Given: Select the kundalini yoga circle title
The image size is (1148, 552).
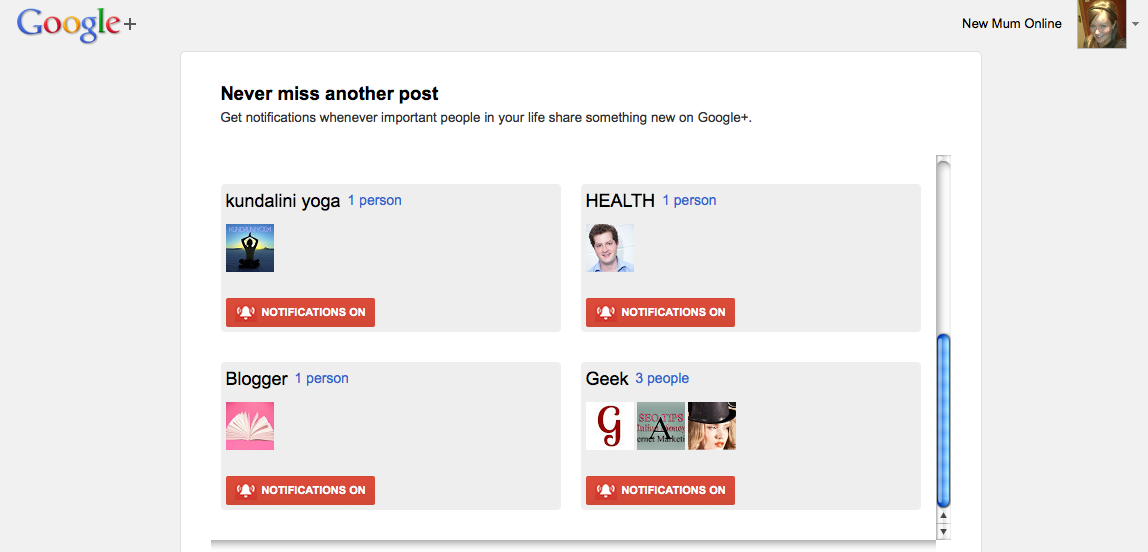Looking at the screenshot, I should pyautogui.click(x=283, y=201).
